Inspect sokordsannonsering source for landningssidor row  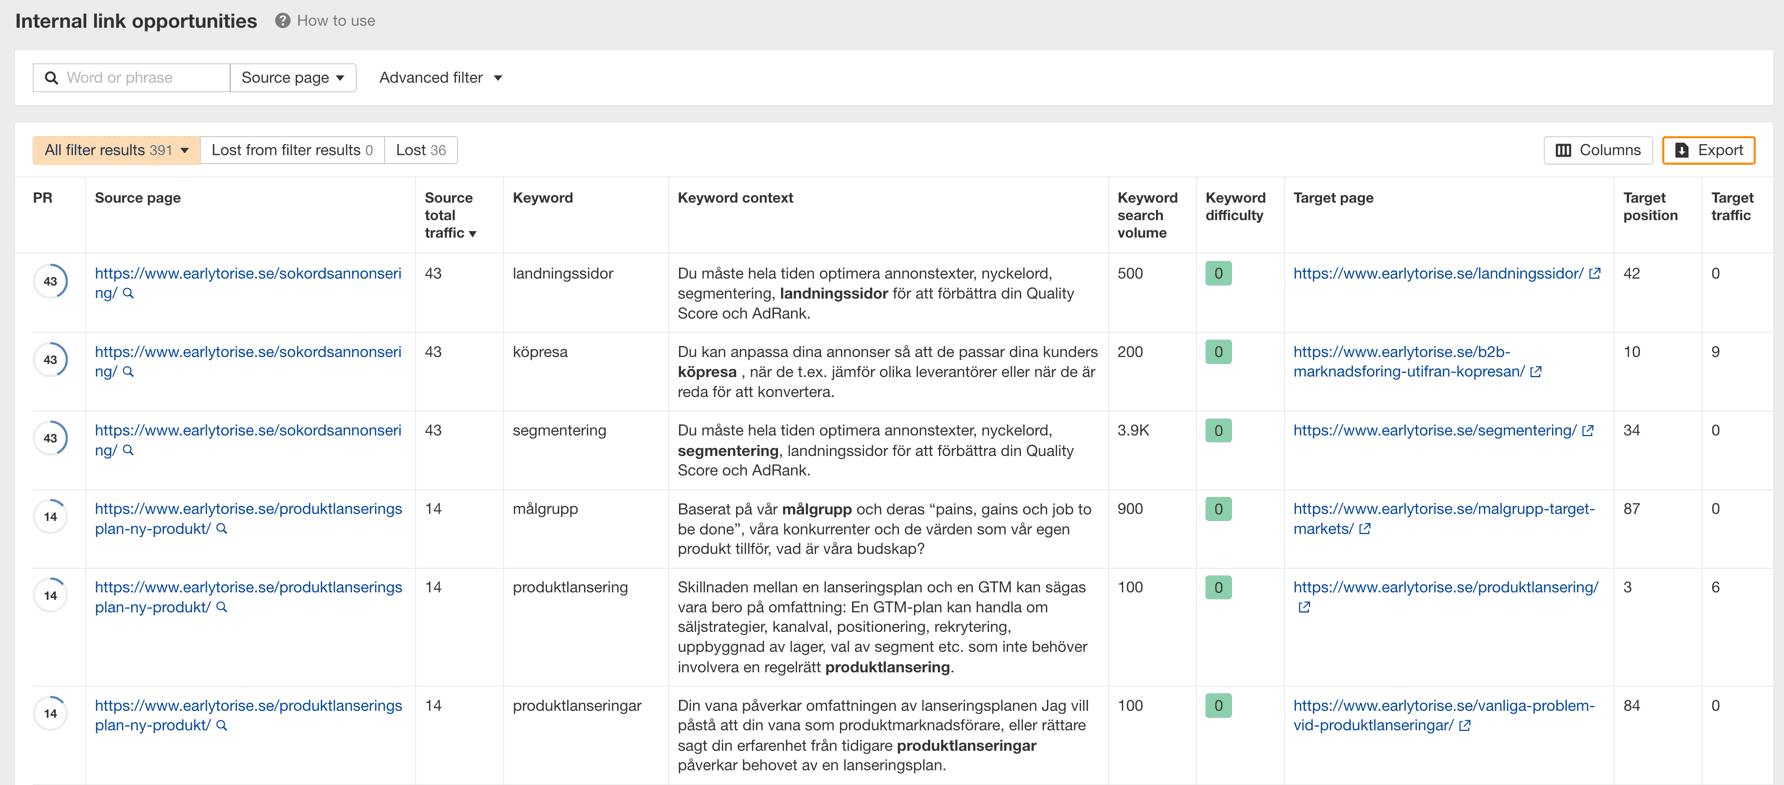pyautogui.click(x=128, y=294)
